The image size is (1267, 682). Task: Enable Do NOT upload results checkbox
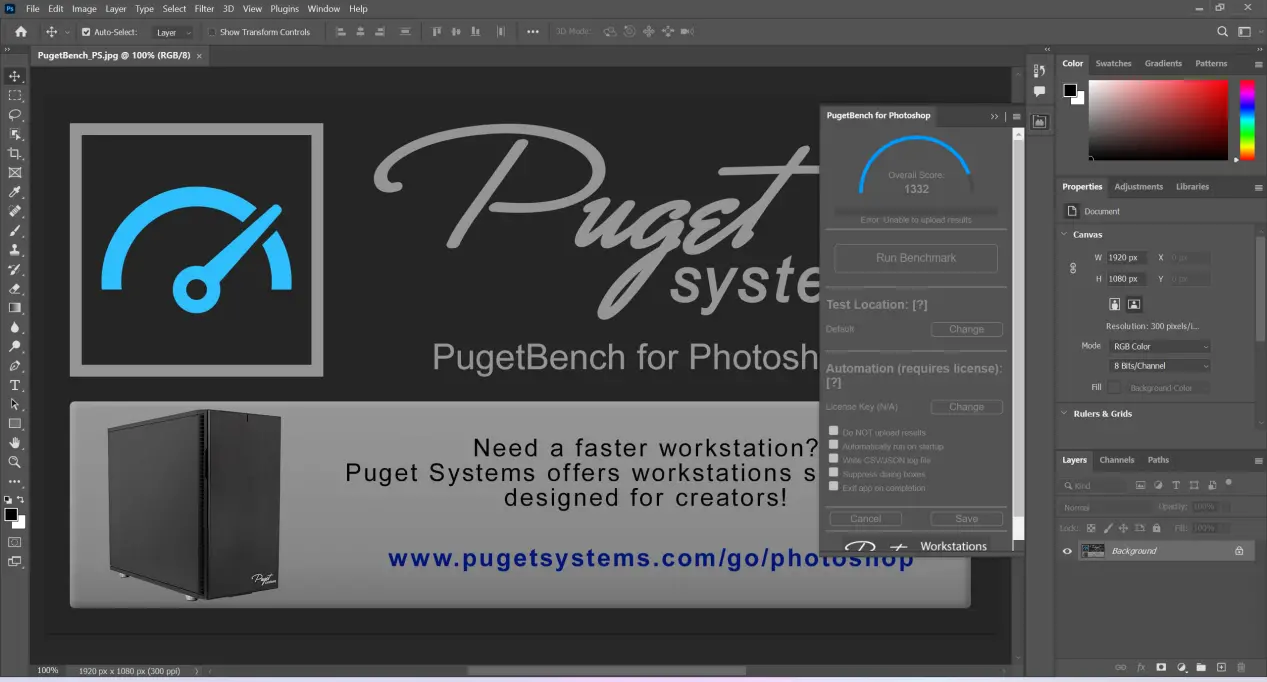coord(834,432)
